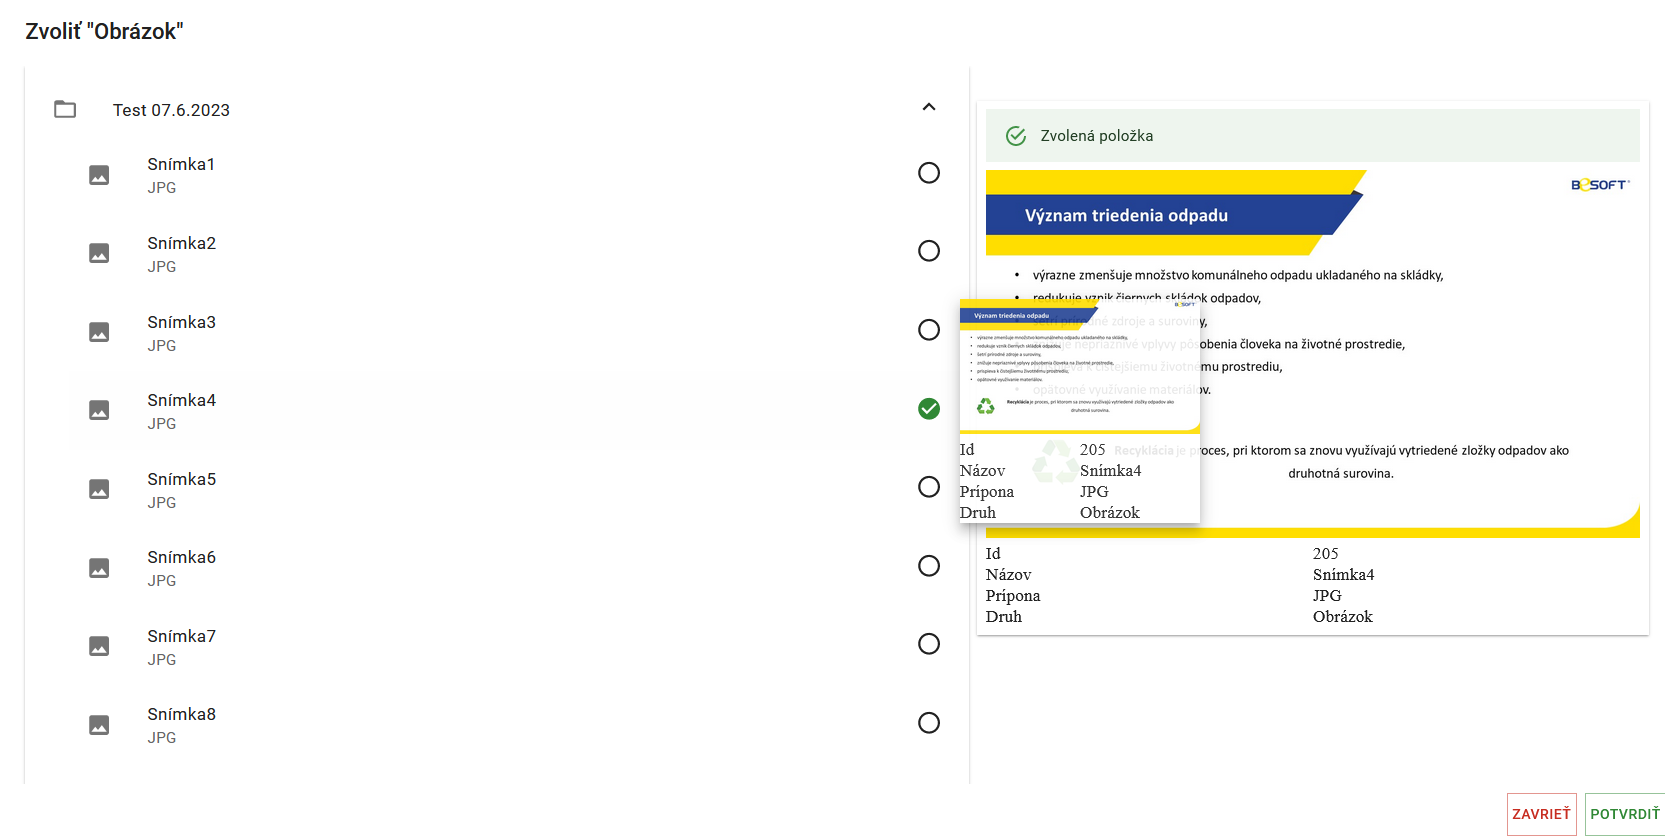This screenshot has width=1665, height=837.
Task: Select the Snímka6 radio button
Action: point(929,566)
